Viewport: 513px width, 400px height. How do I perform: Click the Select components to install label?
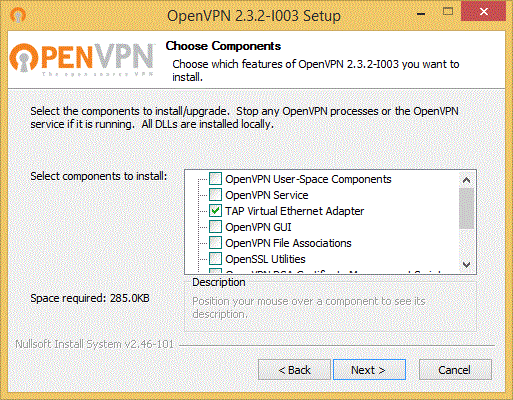[x=99, y=176]
